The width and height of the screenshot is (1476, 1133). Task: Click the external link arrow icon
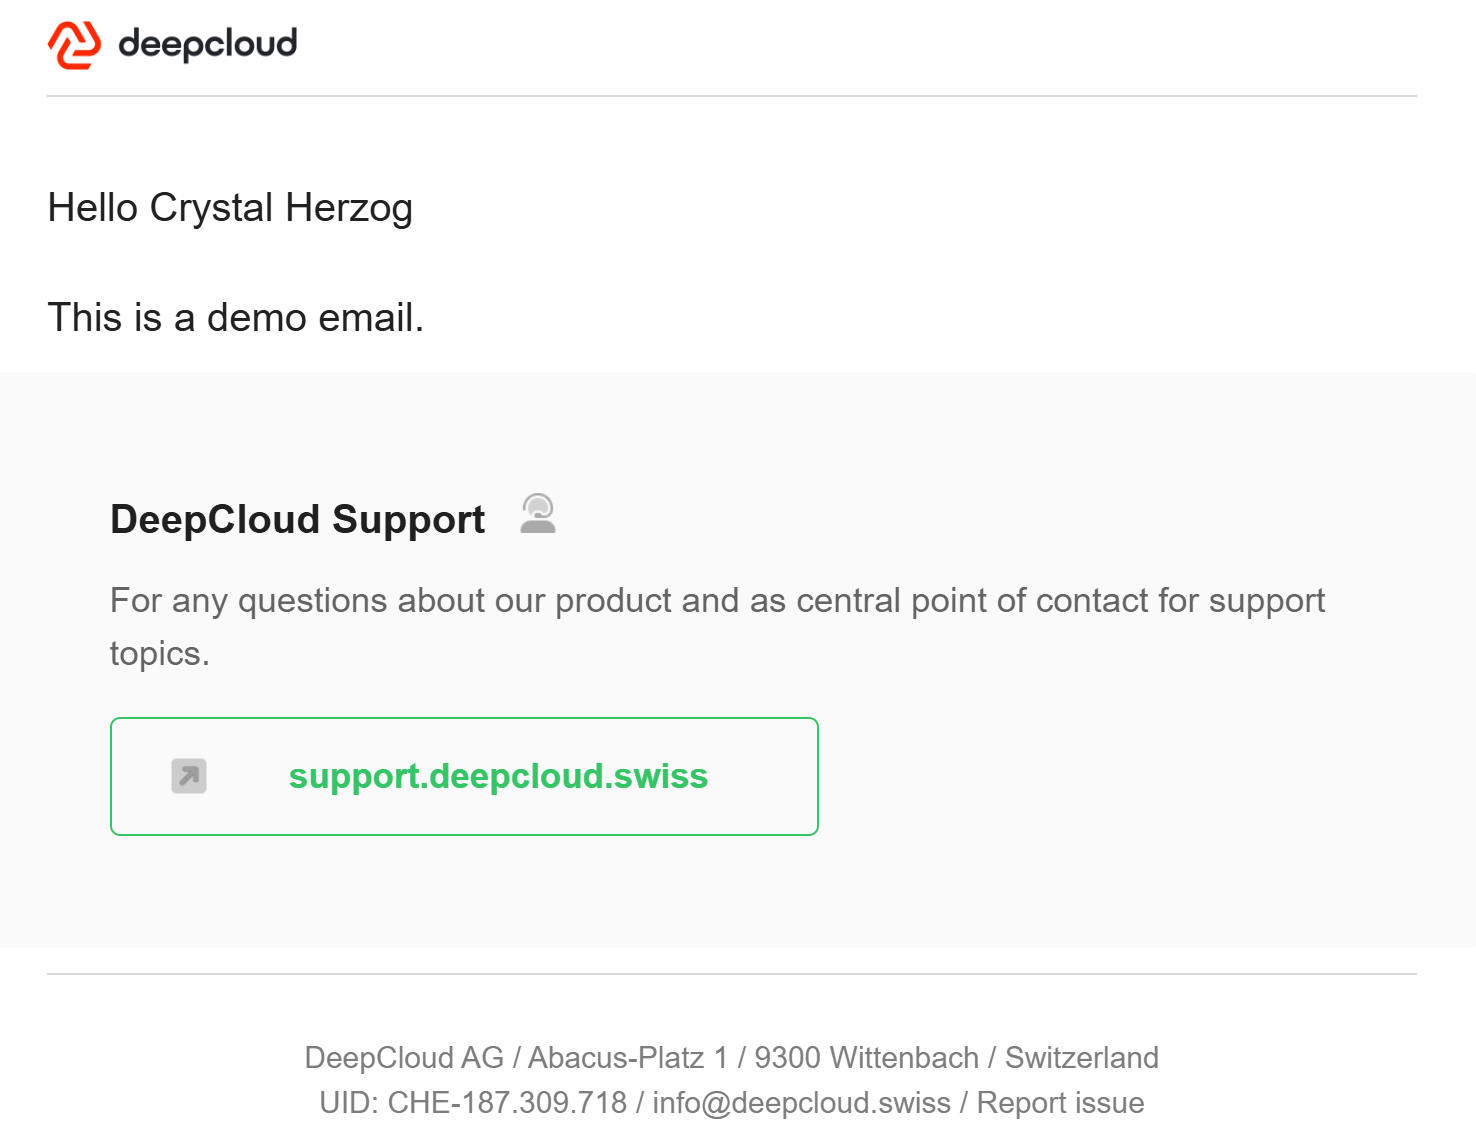[189, 776]
